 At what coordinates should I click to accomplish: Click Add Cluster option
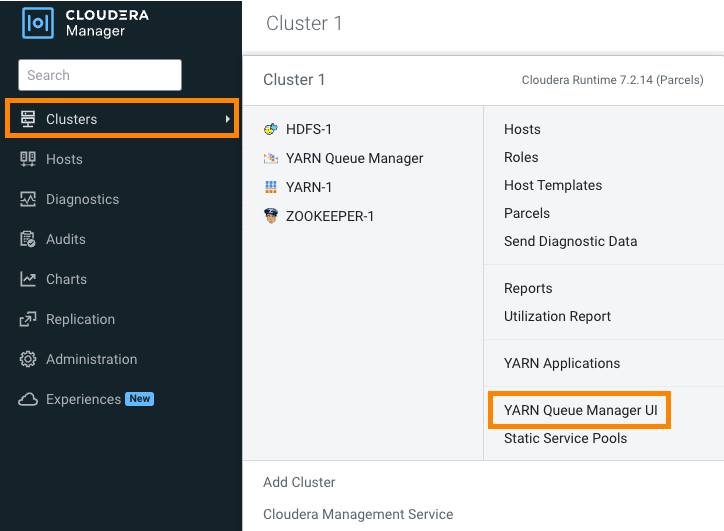pos(299,482)
